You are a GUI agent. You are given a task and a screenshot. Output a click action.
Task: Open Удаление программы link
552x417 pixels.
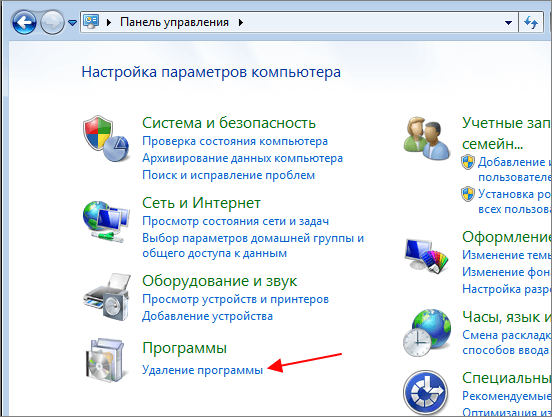tap(202, 370)
